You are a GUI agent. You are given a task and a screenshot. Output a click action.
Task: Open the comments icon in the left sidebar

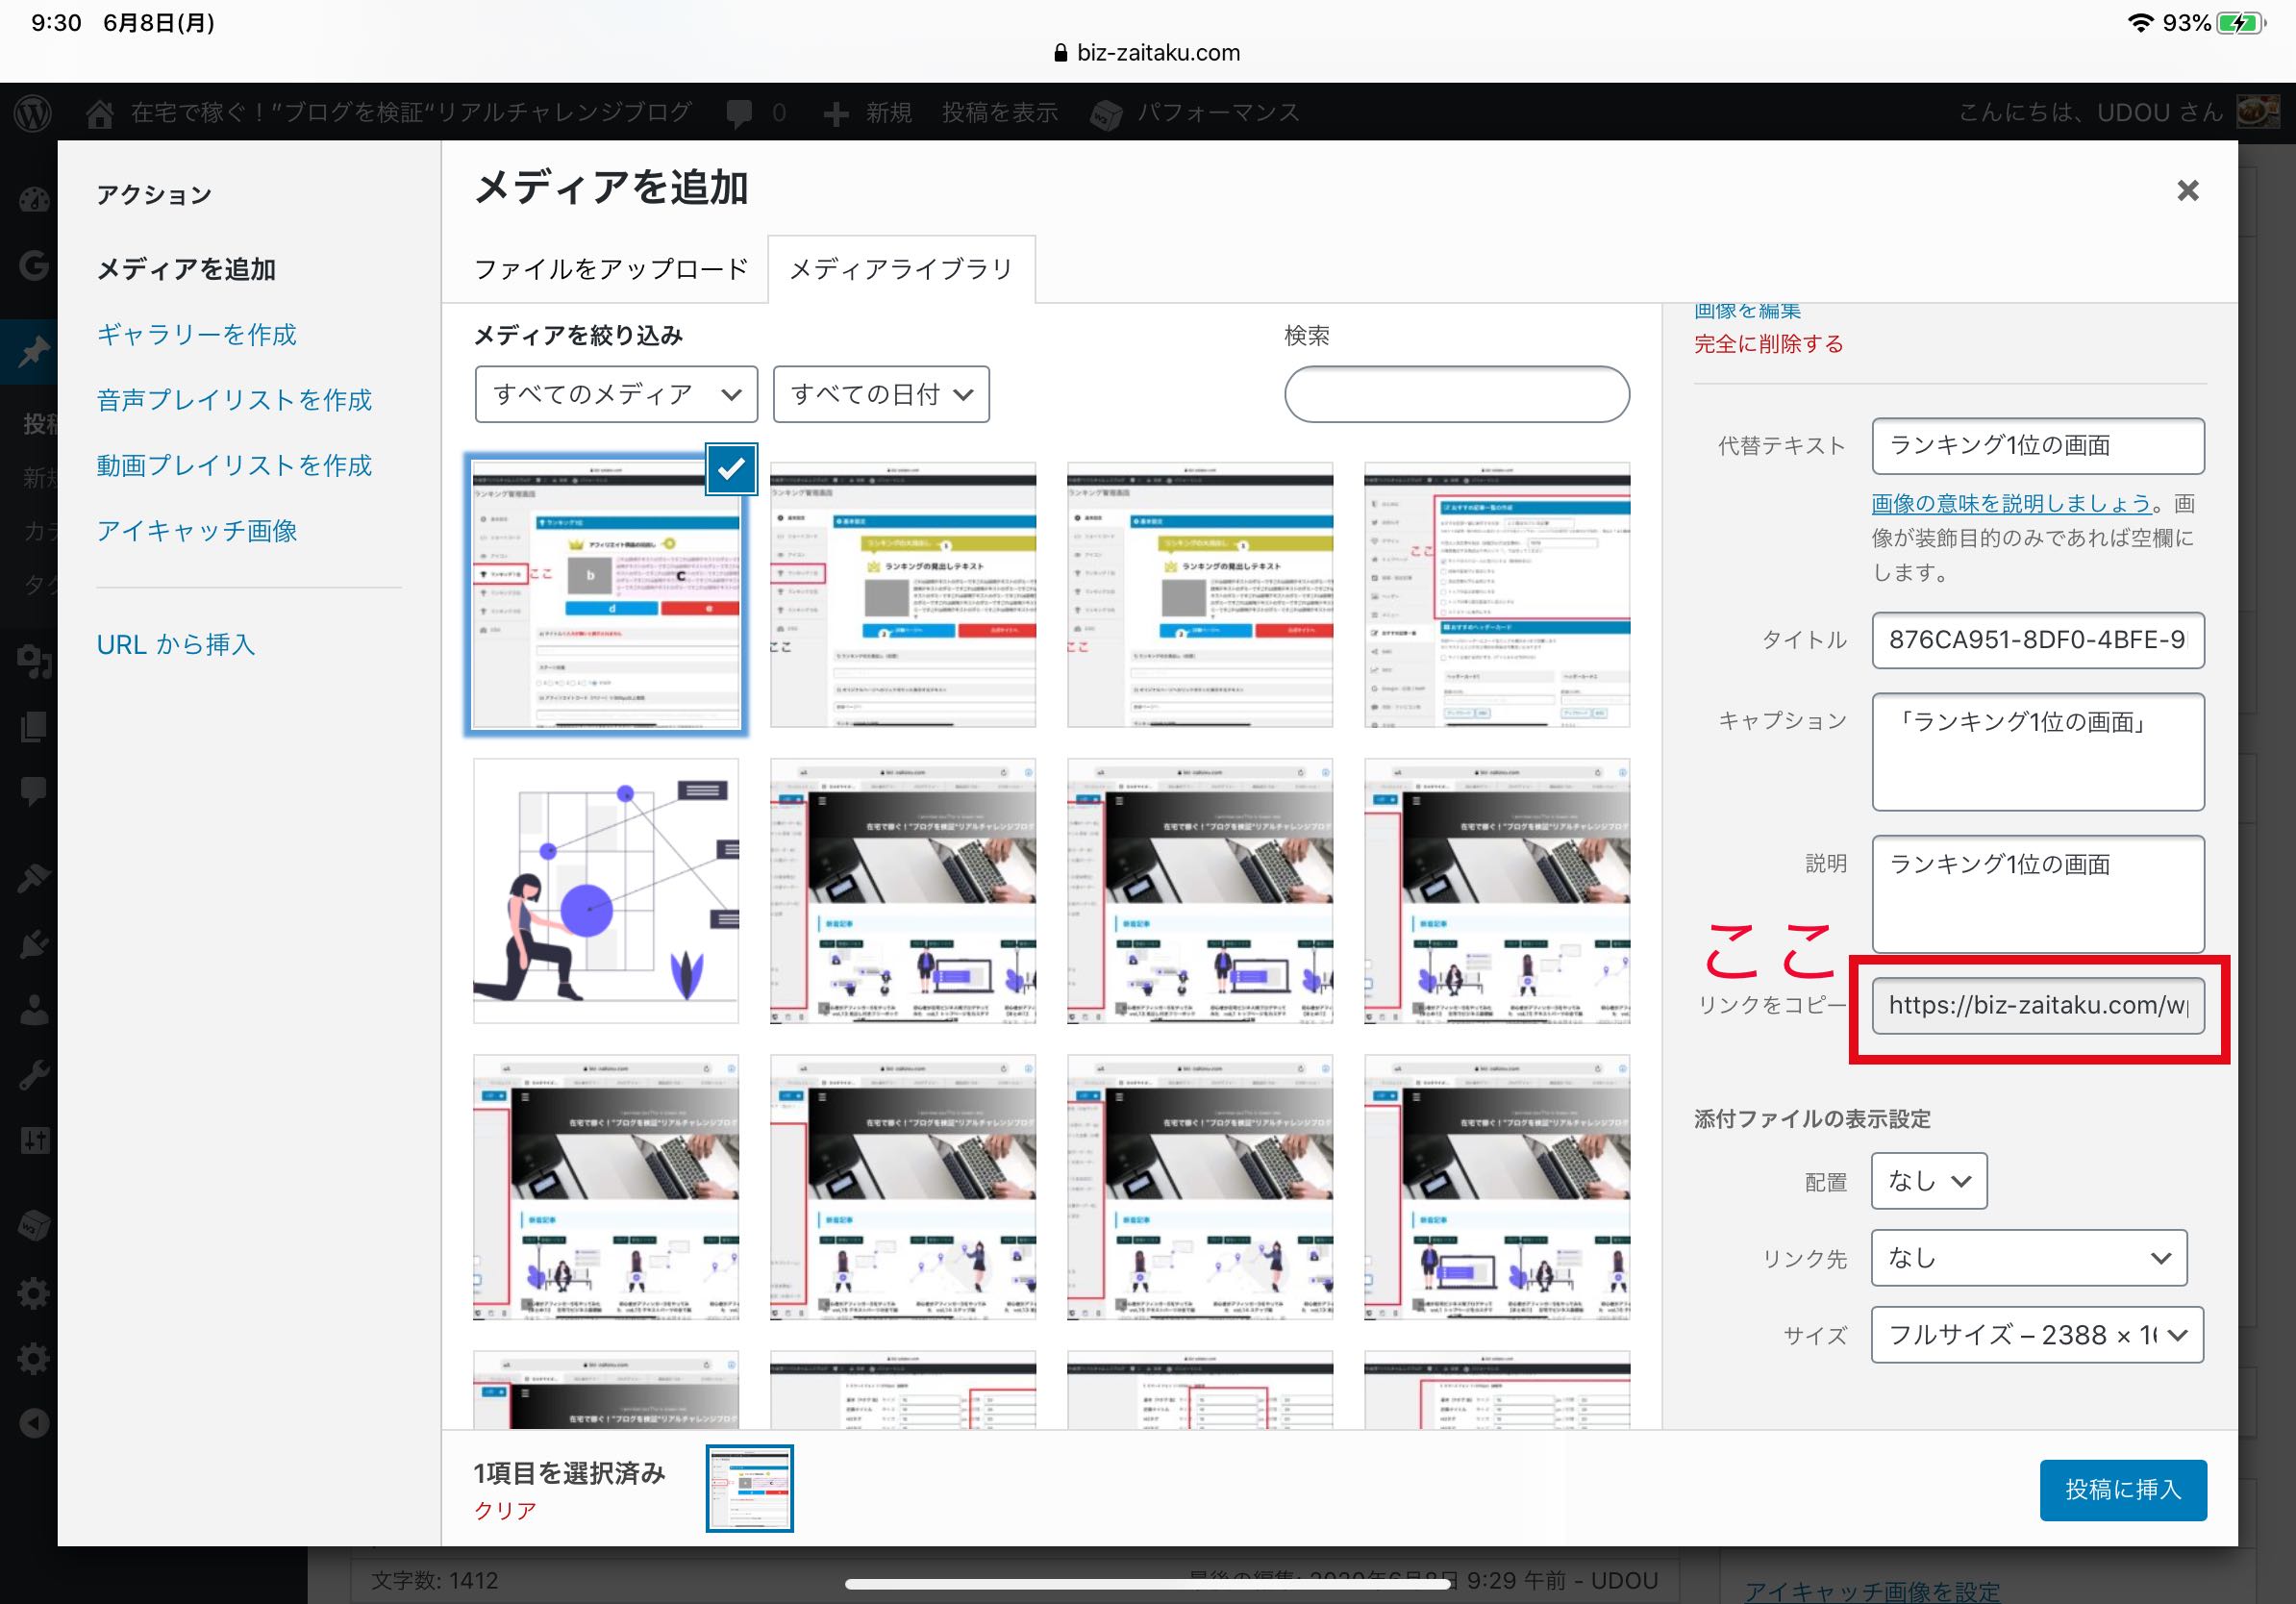34,791
